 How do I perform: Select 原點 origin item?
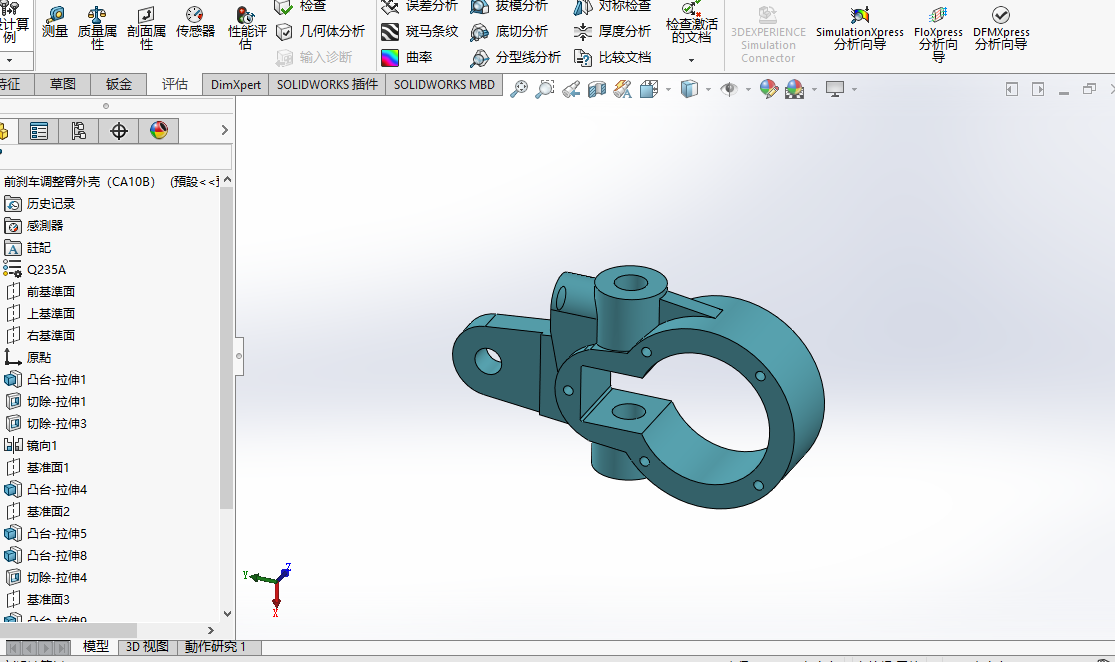tap(28, 358)
